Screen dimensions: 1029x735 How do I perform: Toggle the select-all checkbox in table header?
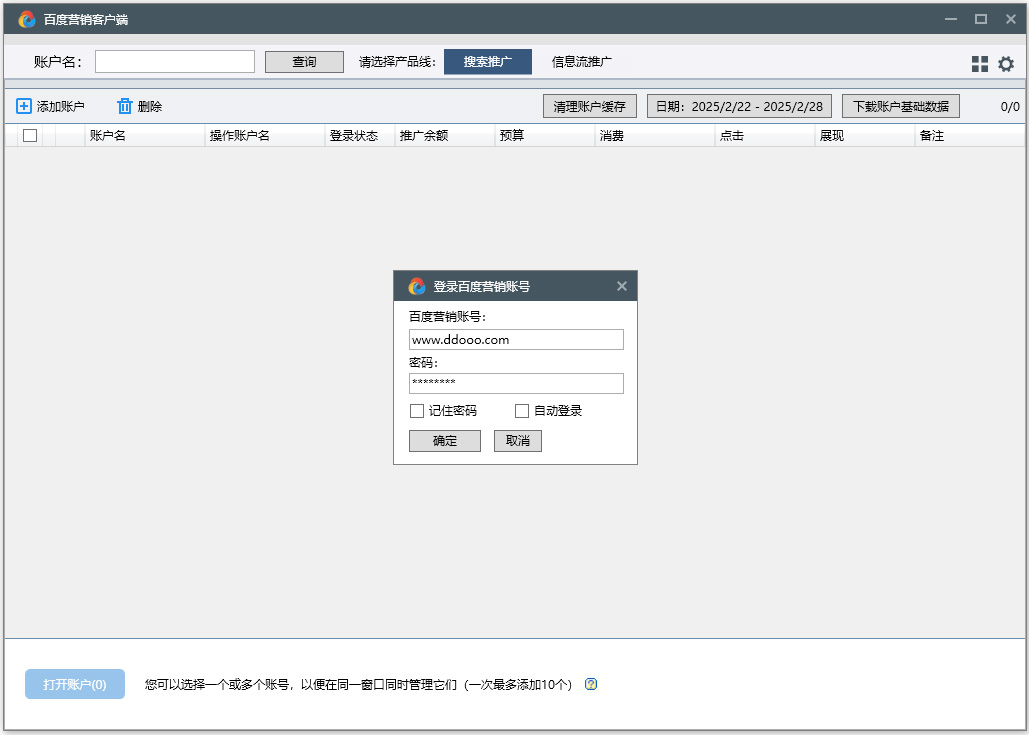pos(28,135)
